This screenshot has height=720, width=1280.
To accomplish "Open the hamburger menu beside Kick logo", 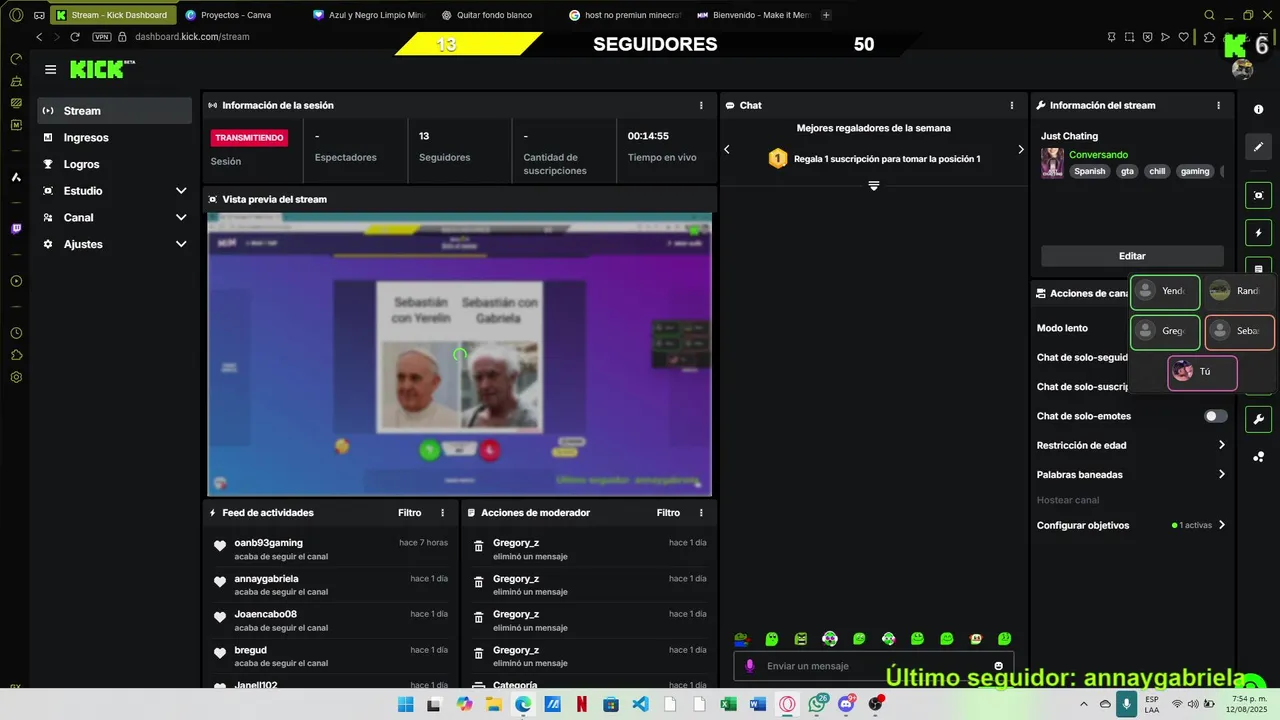I will pos(50,70).
